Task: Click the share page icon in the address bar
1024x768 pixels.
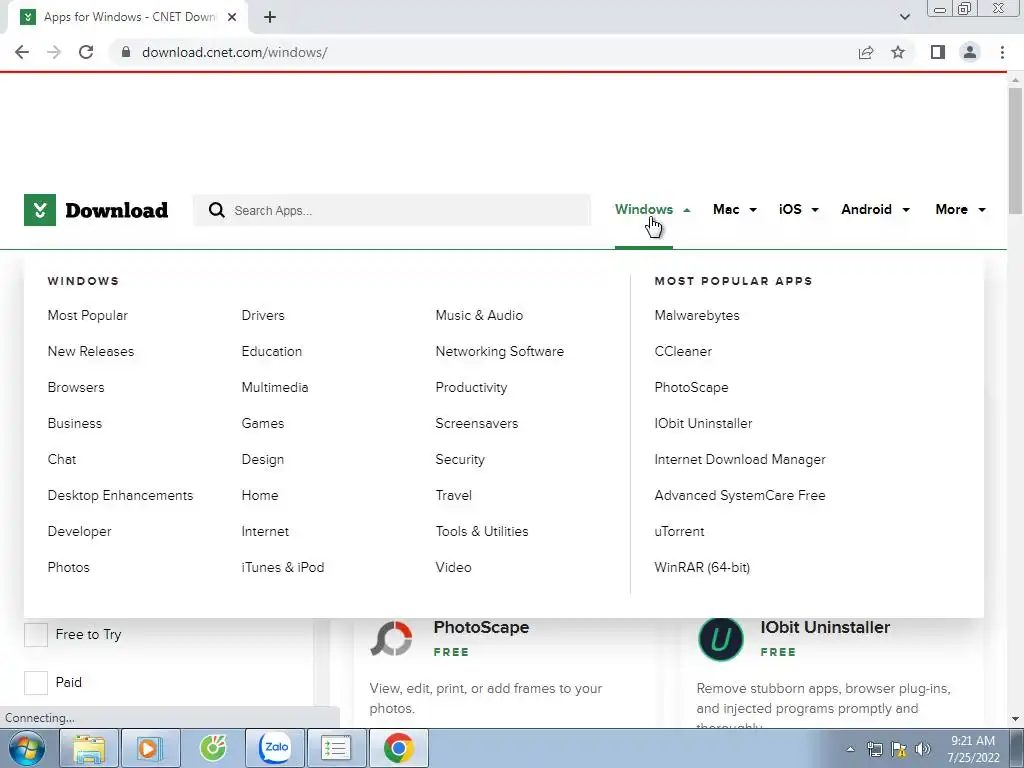Action: click(866, 52)
